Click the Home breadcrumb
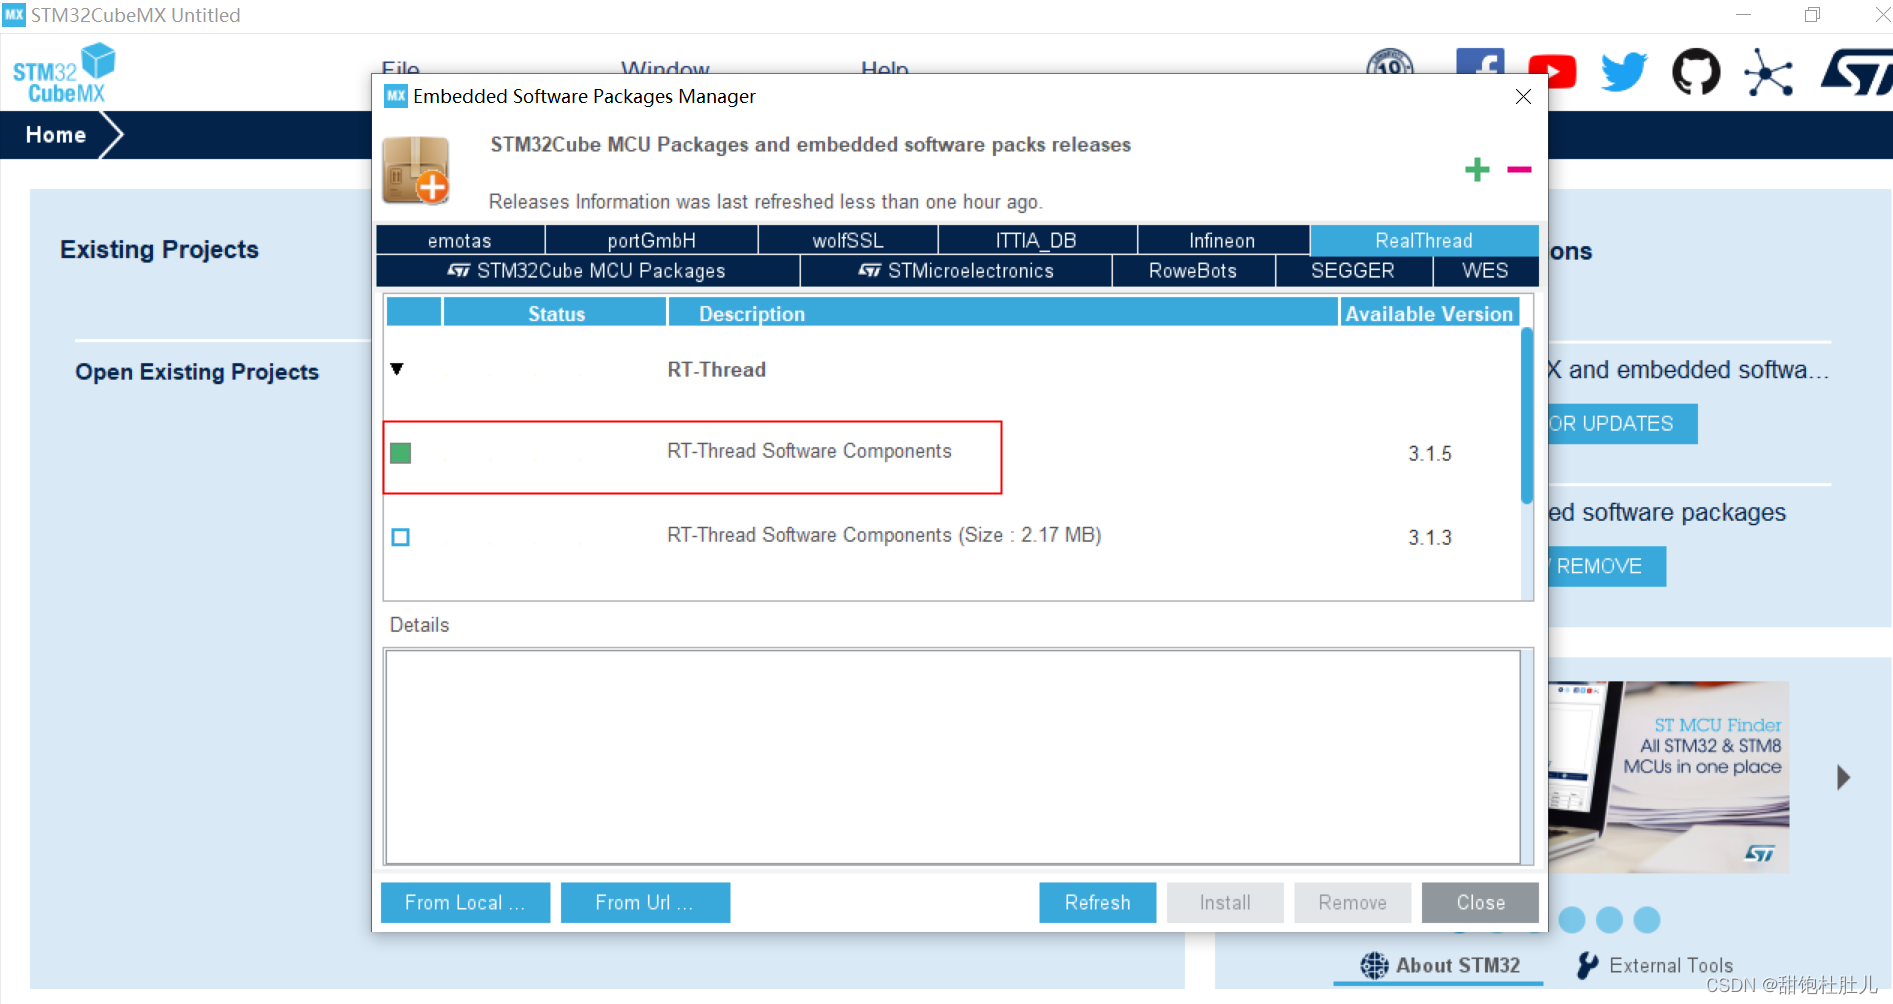Image resolution: width=1893 pixels, height=1004 pixels. pyautogui.click(x=56, y=135)
